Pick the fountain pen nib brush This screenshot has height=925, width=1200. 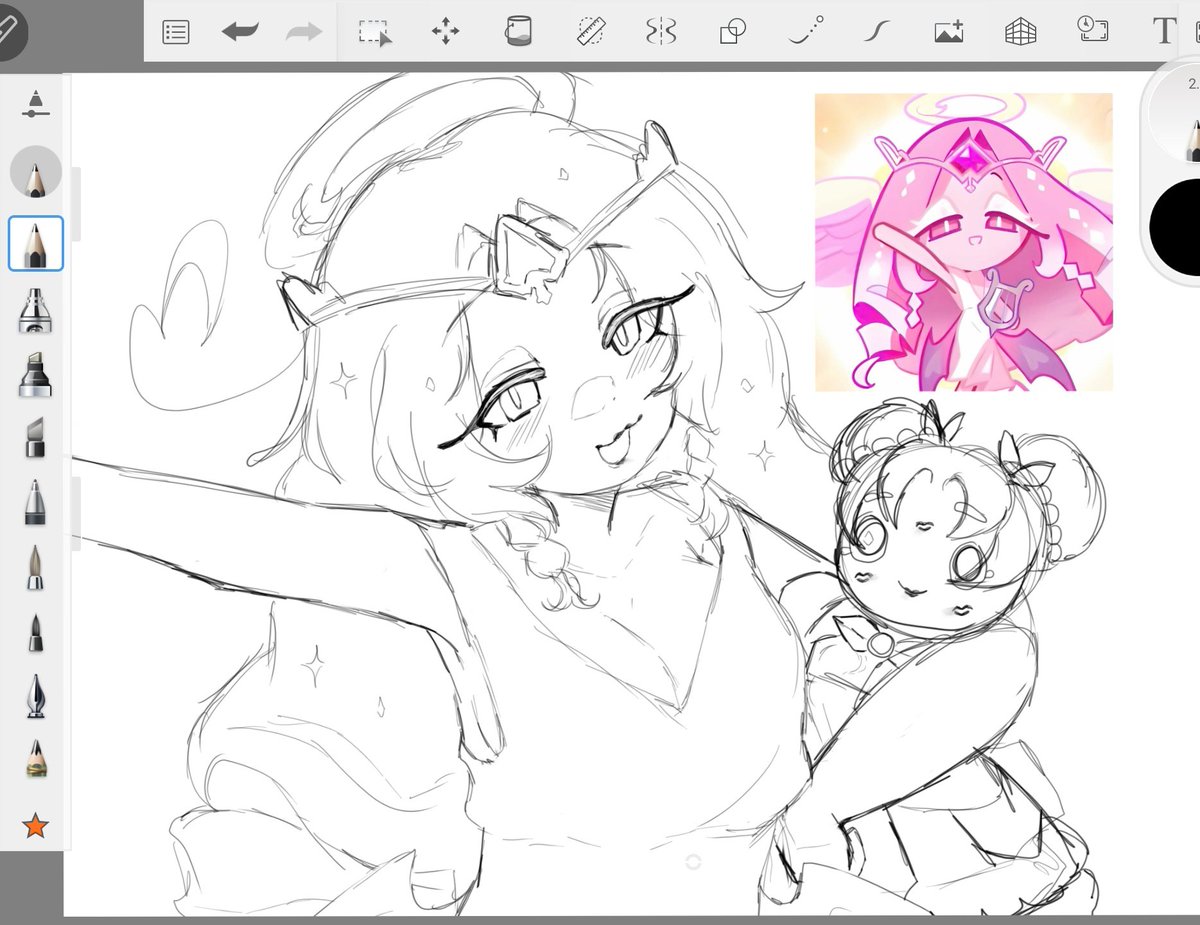coord(36,696)
